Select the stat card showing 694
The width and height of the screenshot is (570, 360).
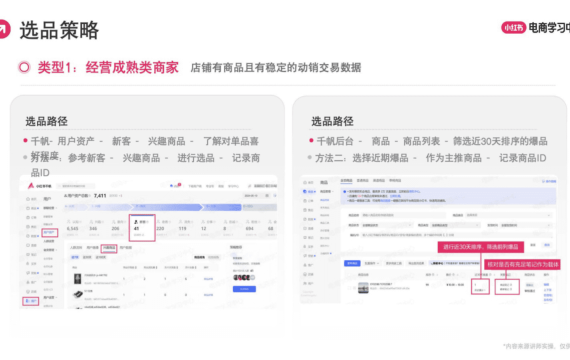[x=253, y=228]
